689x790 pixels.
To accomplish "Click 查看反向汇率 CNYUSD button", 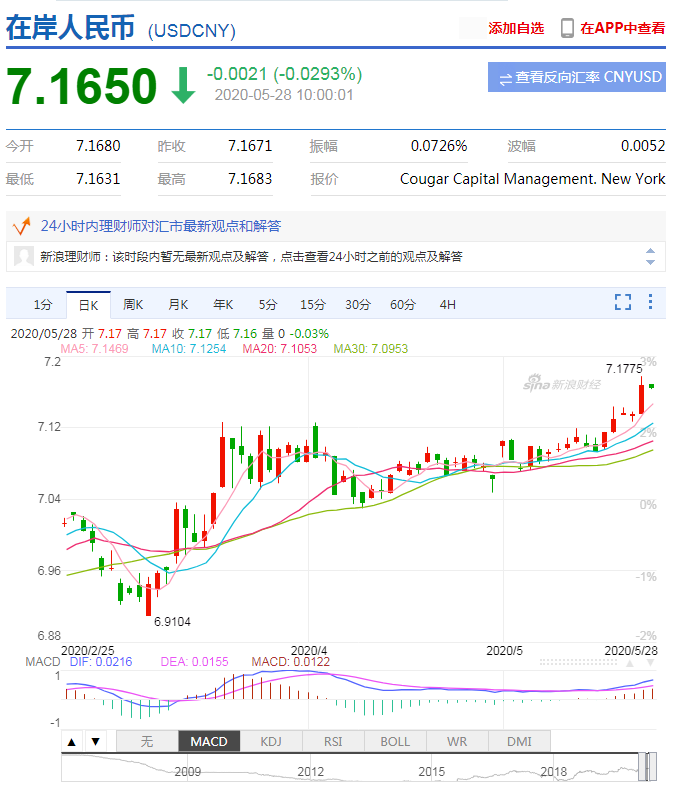I will (577, 77).
